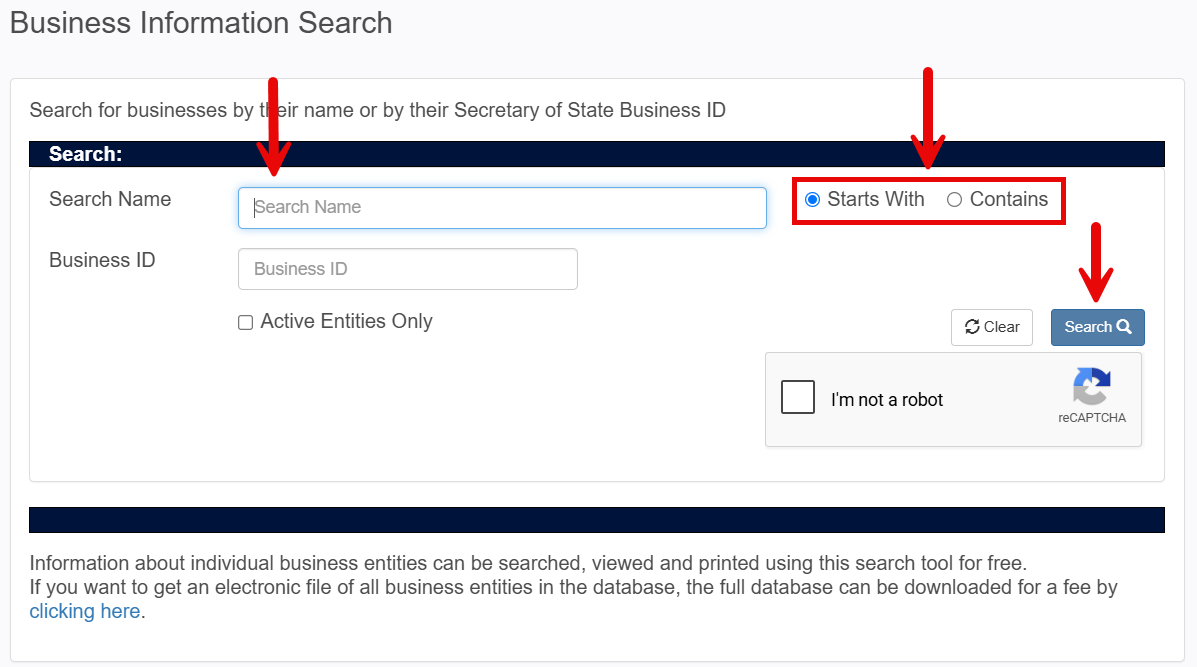The width and height of the screenshot is (1197, 667).
Task: Open the clicking here download link
Action: [x=85, y=611]
